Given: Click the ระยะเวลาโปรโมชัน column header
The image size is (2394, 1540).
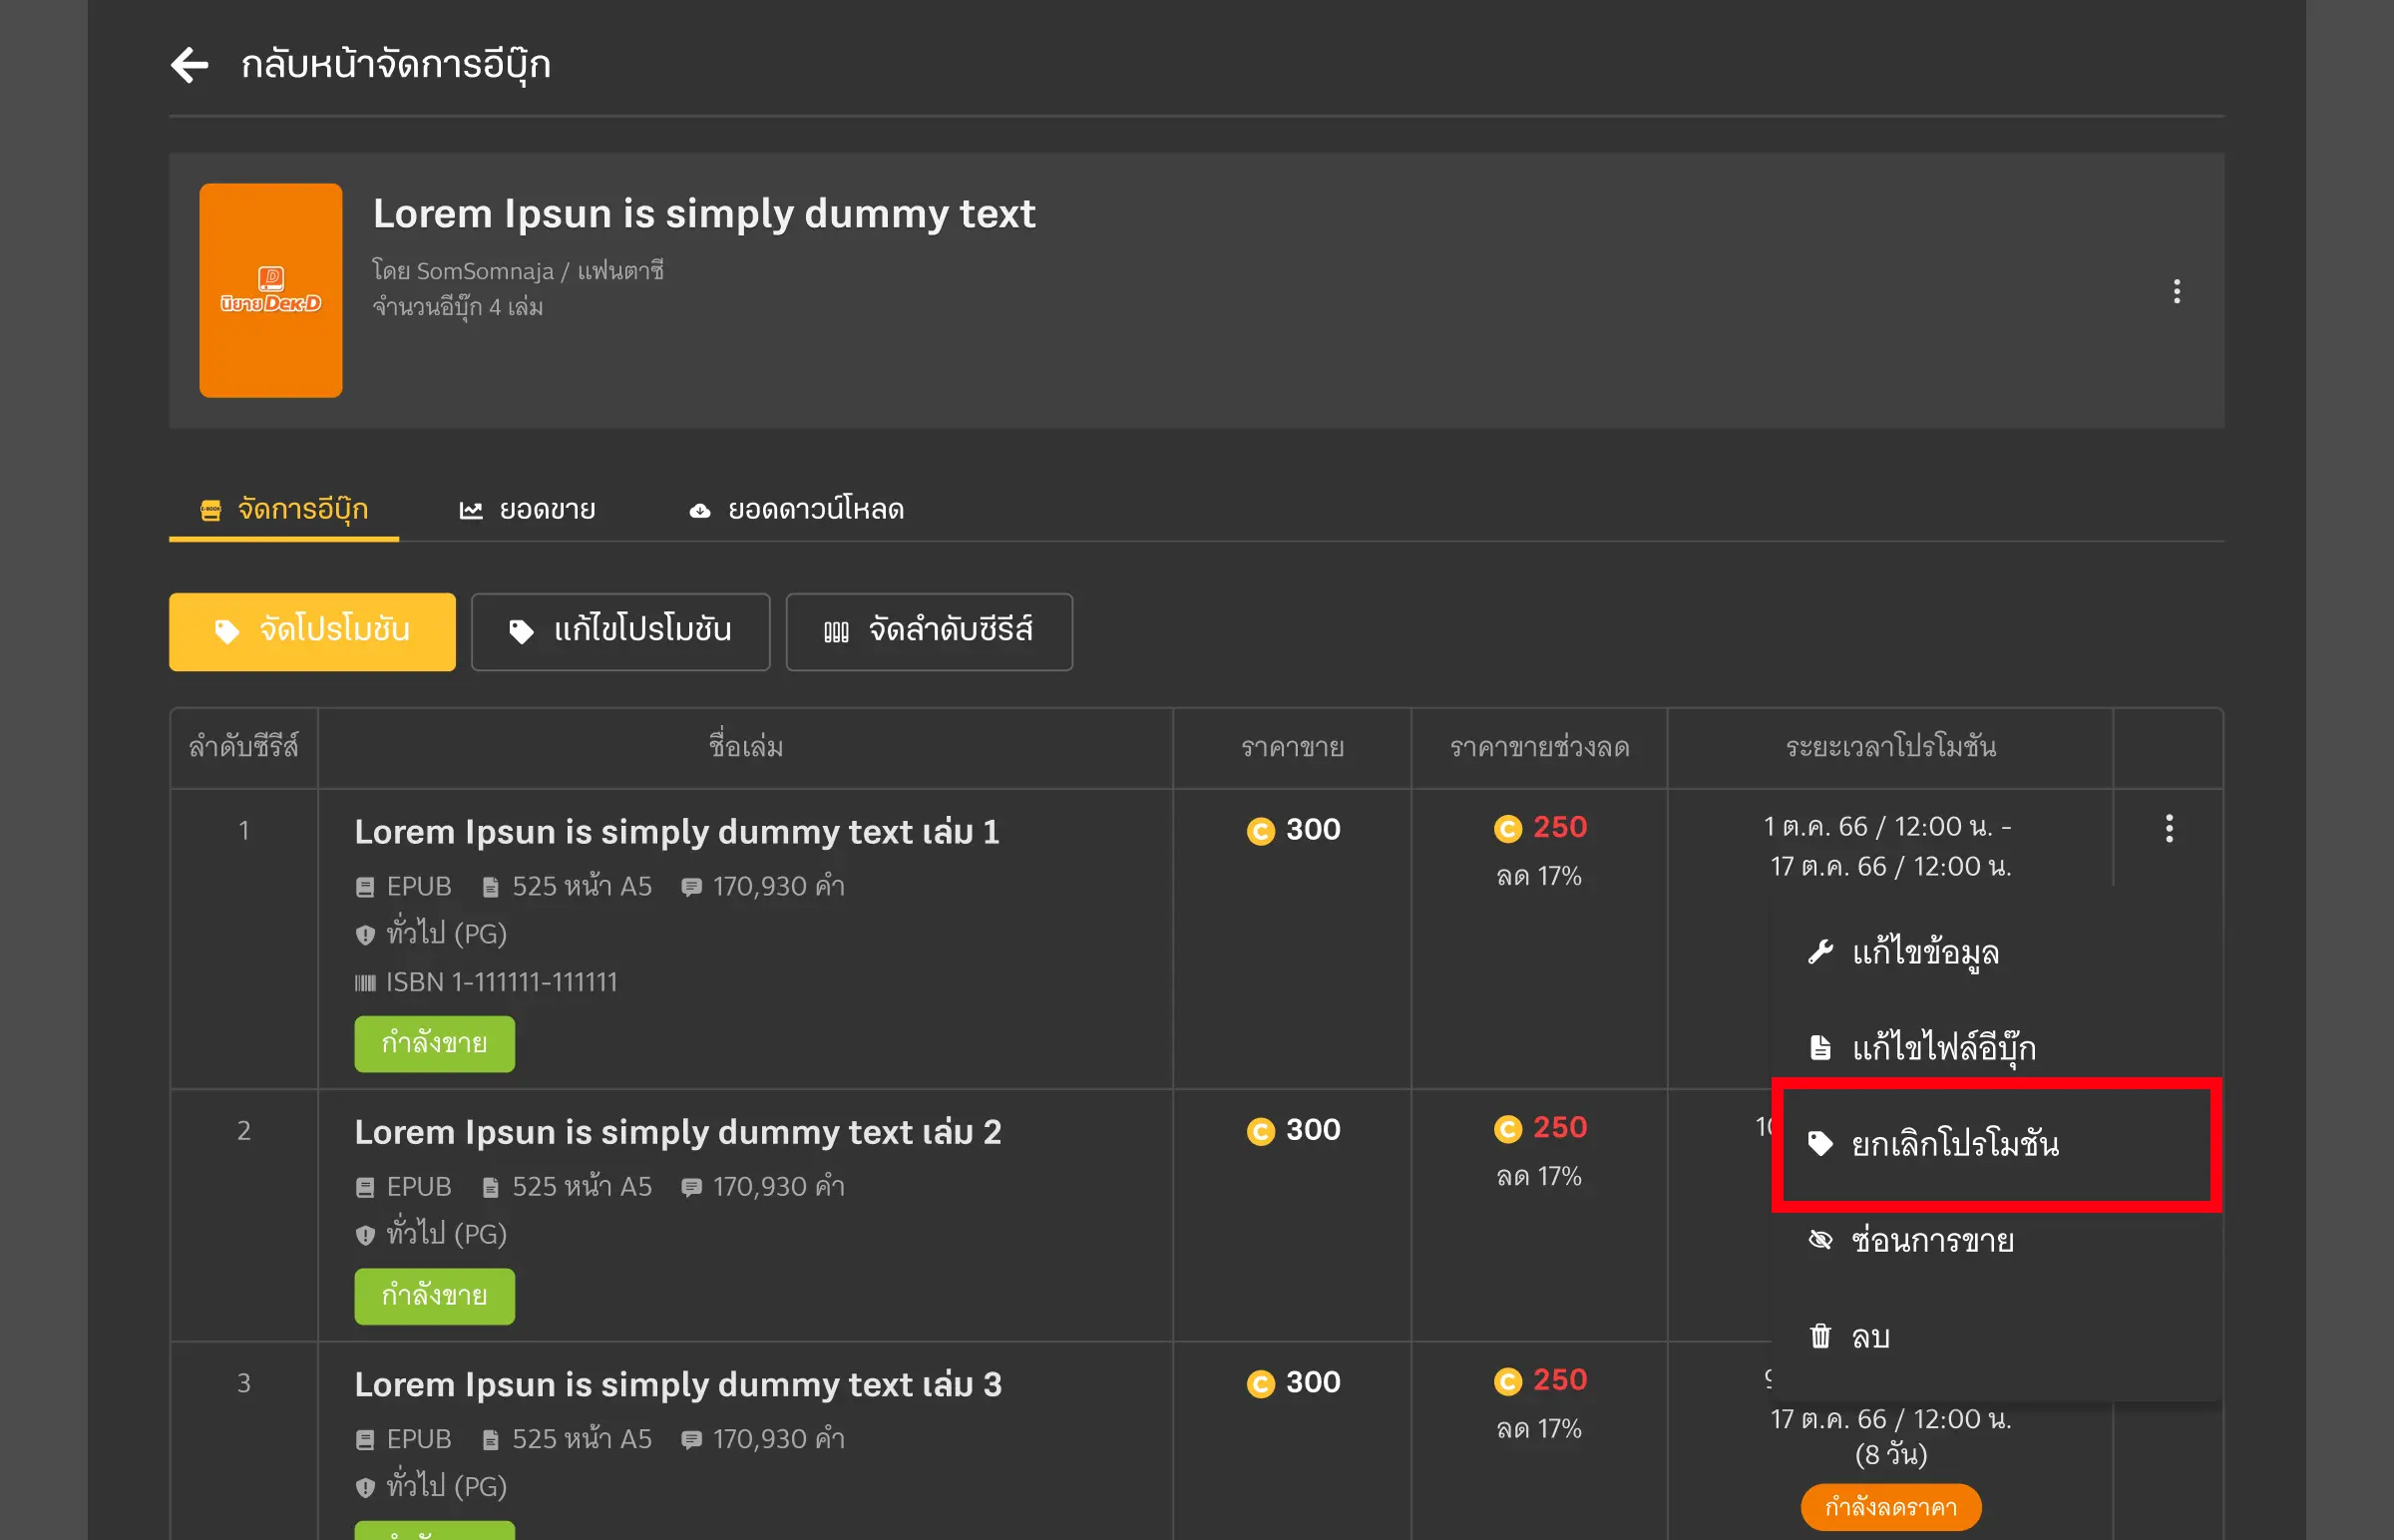Looking at the screenshot, I should pos(1890,747).
